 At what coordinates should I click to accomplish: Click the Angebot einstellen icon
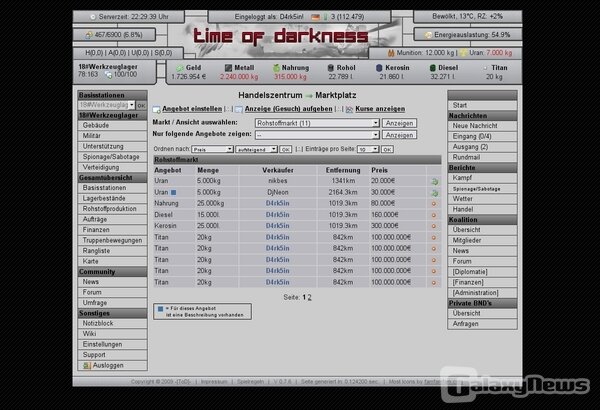(x=156, y=109)
